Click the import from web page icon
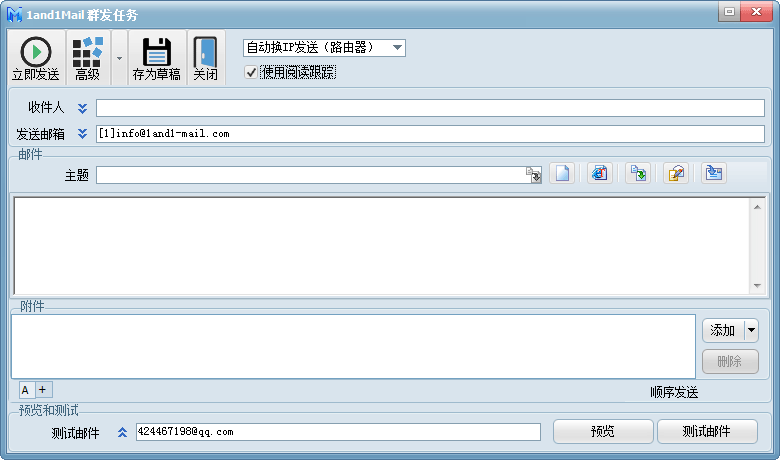This screenshot has width=780, height=460. pos(600,174)
